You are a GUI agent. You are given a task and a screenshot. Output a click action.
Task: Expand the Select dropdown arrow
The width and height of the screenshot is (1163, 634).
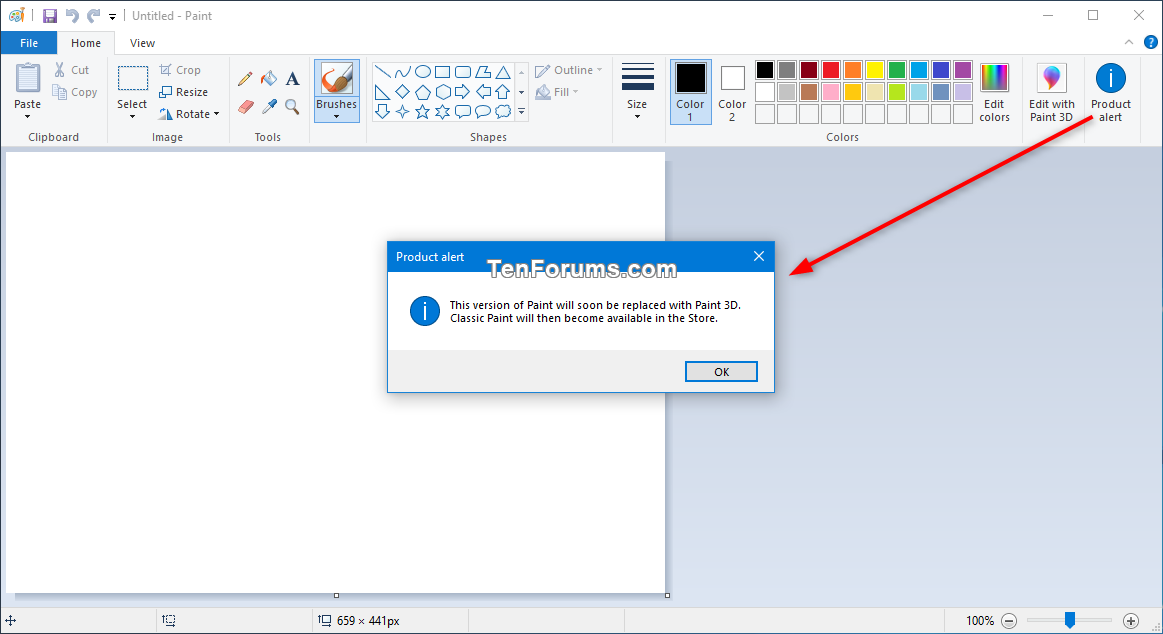click(x=132, y=116)
